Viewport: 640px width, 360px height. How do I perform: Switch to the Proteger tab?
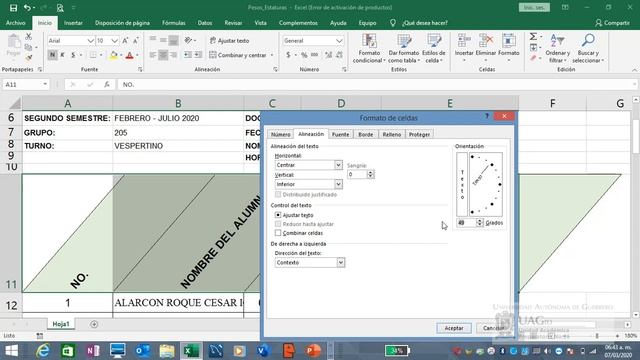[419, 134]
